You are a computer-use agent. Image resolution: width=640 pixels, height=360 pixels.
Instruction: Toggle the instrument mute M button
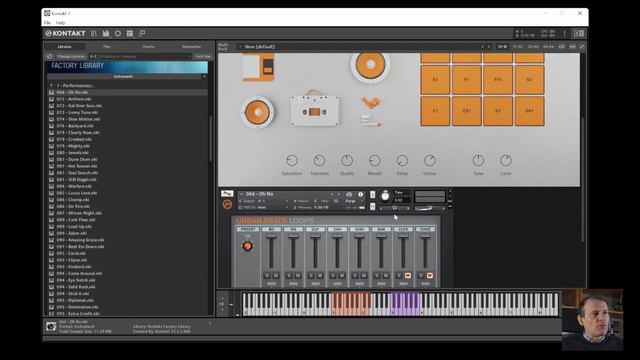click(372, 207)
